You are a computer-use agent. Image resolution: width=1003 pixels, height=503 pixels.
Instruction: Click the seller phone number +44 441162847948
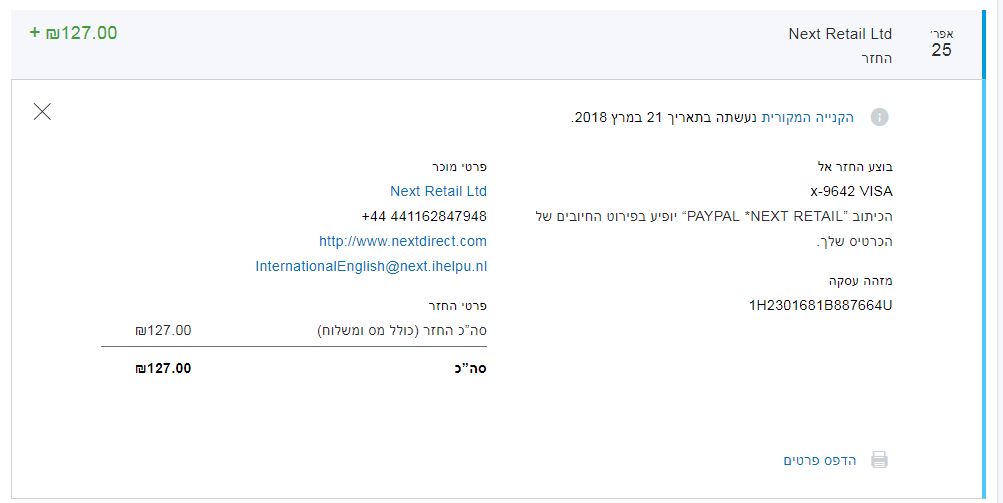(424, 216)
